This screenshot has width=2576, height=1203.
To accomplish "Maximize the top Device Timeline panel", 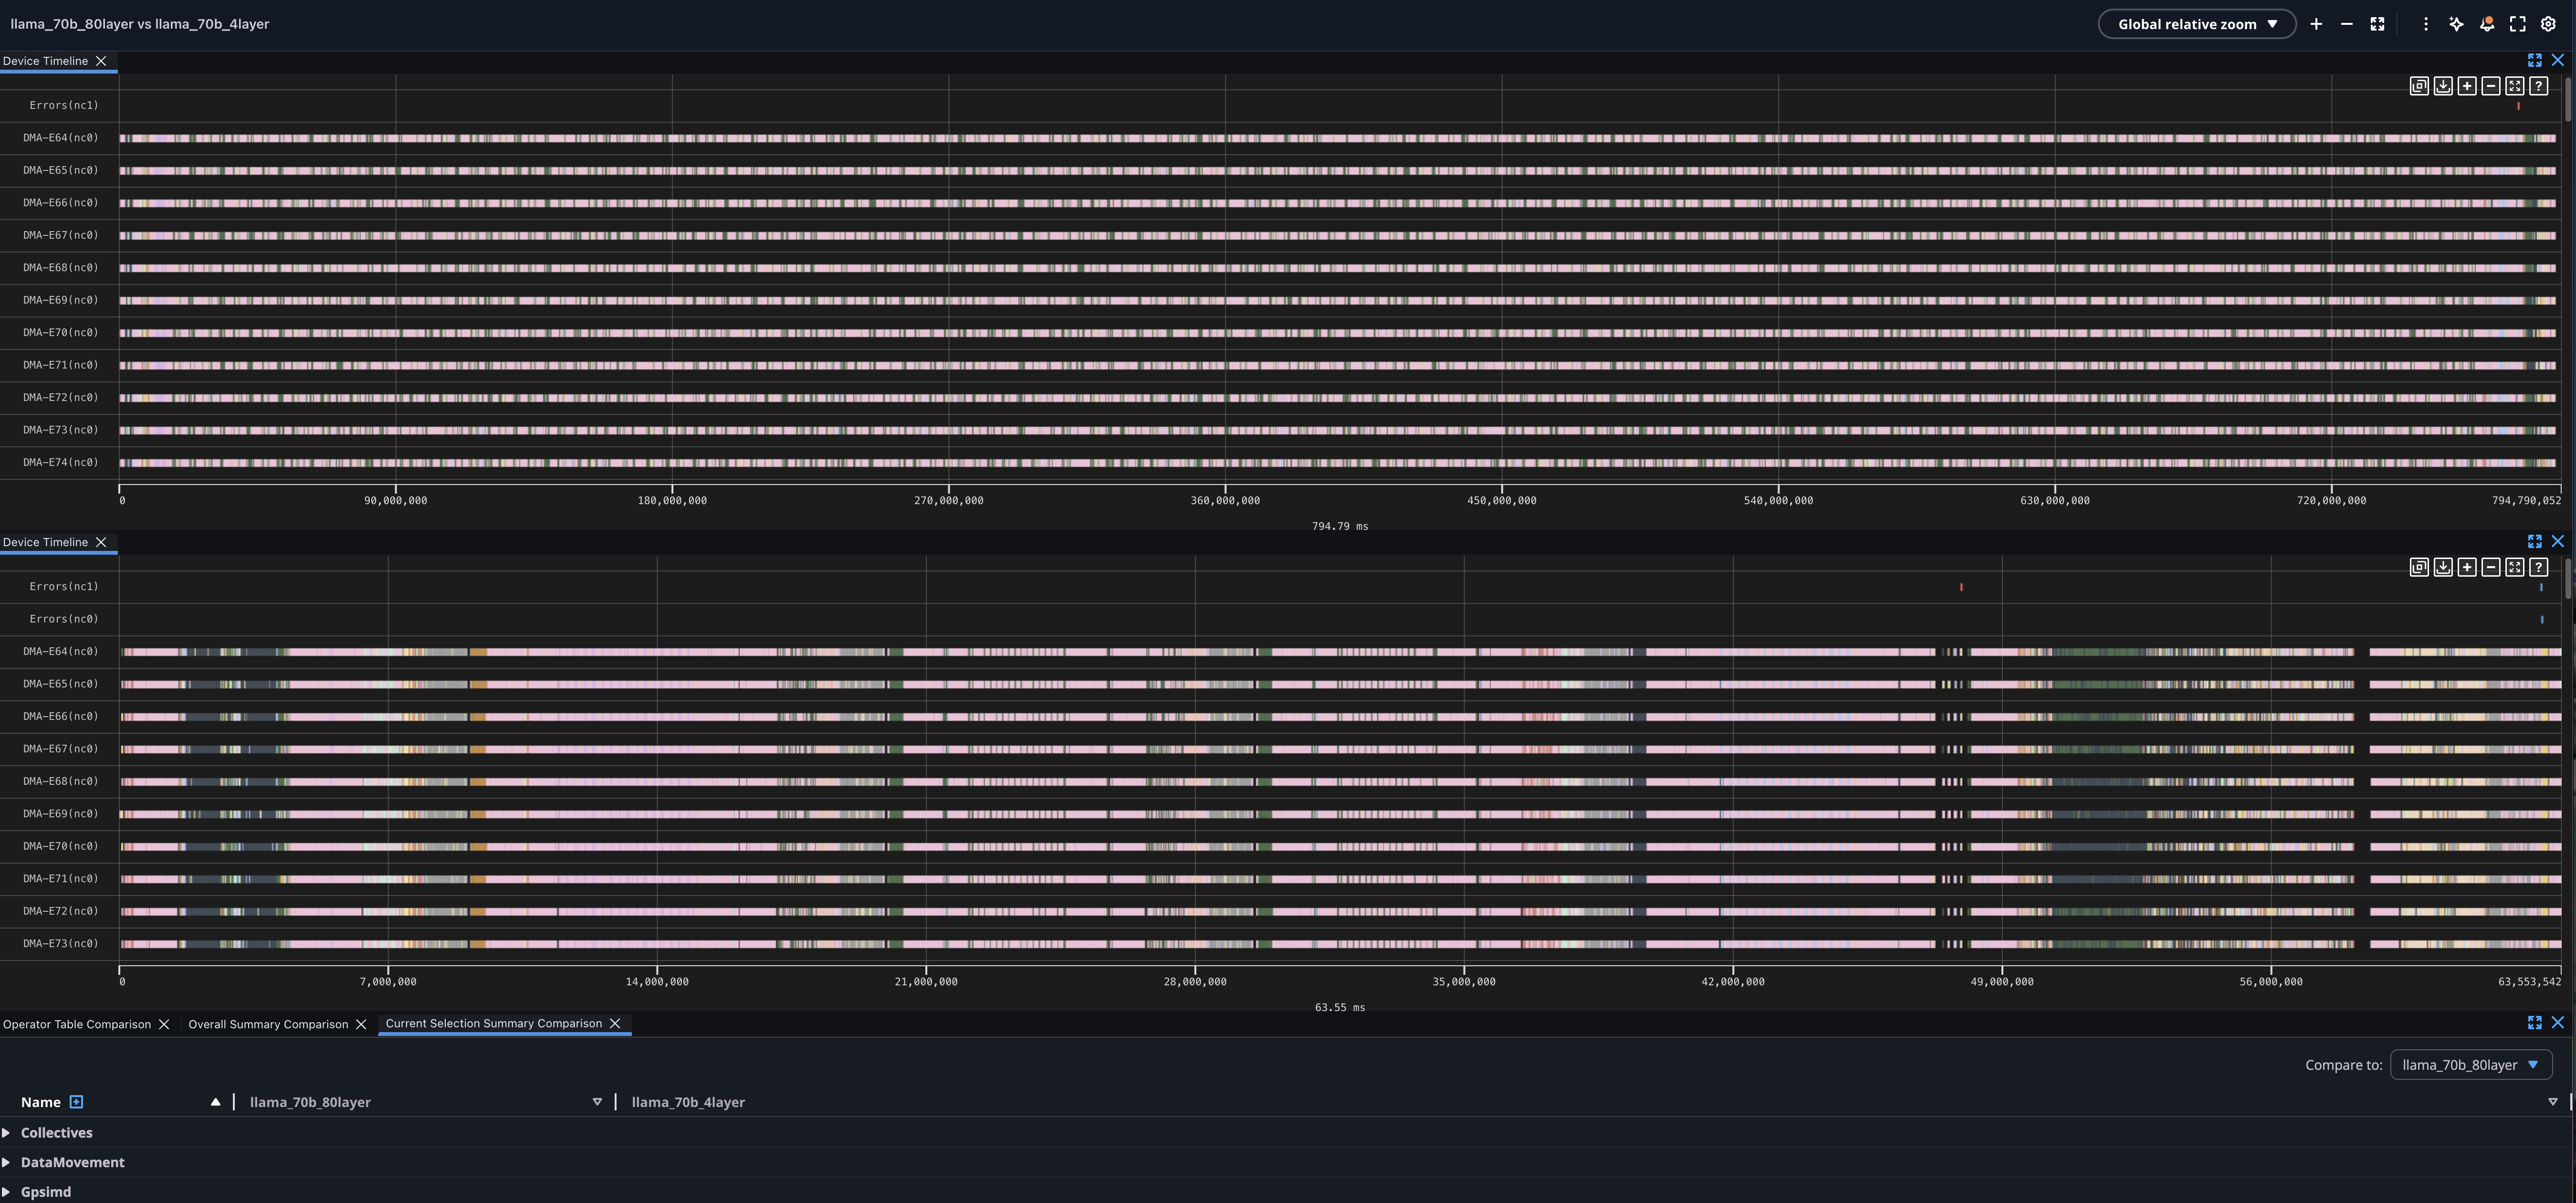I will point(2535,61).
